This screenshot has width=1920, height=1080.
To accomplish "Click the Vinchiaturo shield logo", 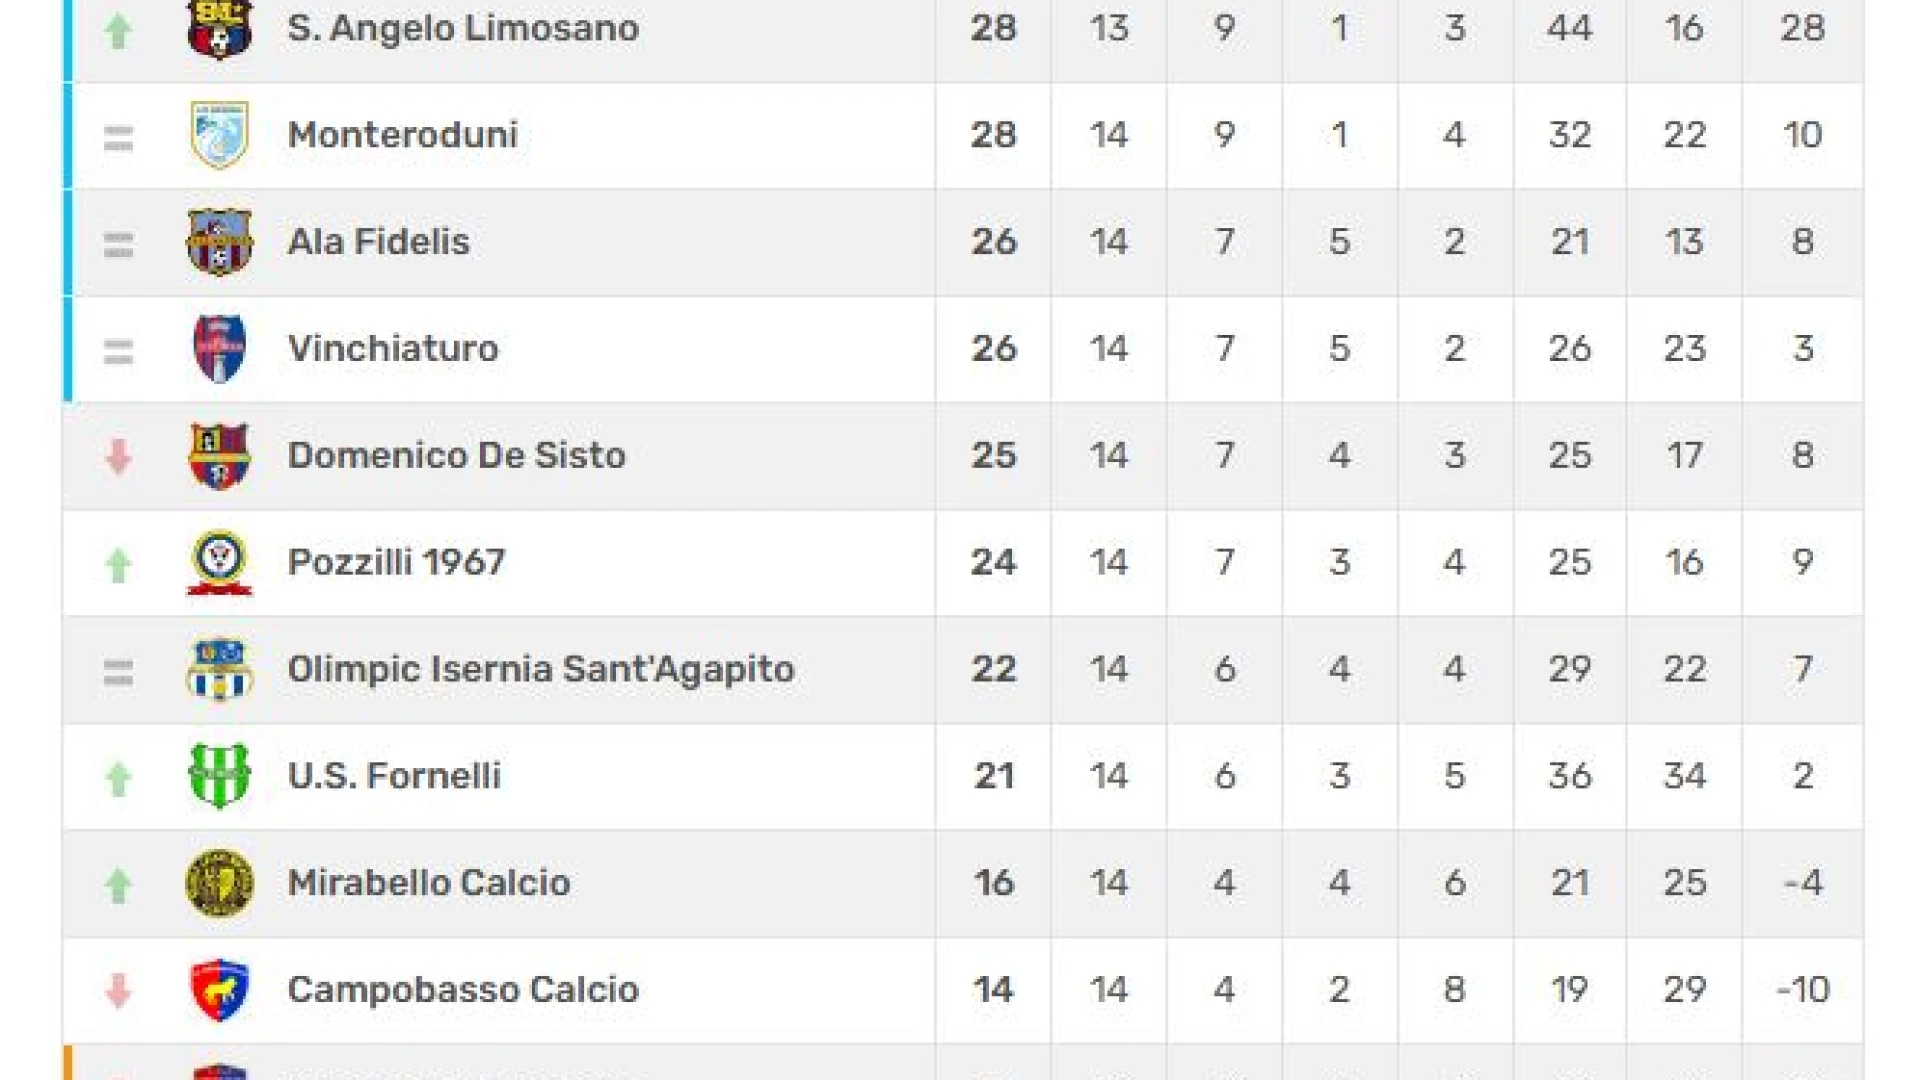I will (x=219, y=349).
